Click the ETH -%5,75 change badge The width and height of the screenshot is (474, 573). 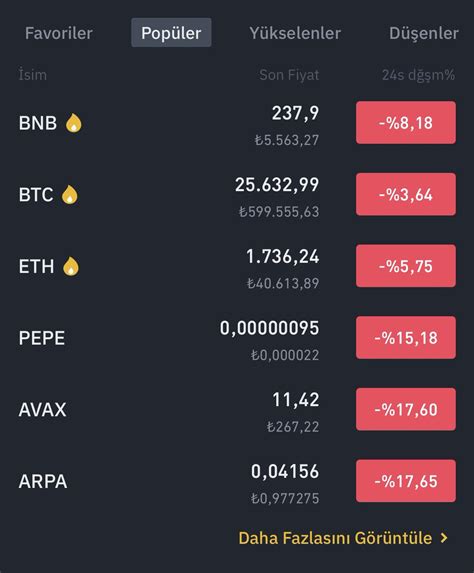coord(406,266)
